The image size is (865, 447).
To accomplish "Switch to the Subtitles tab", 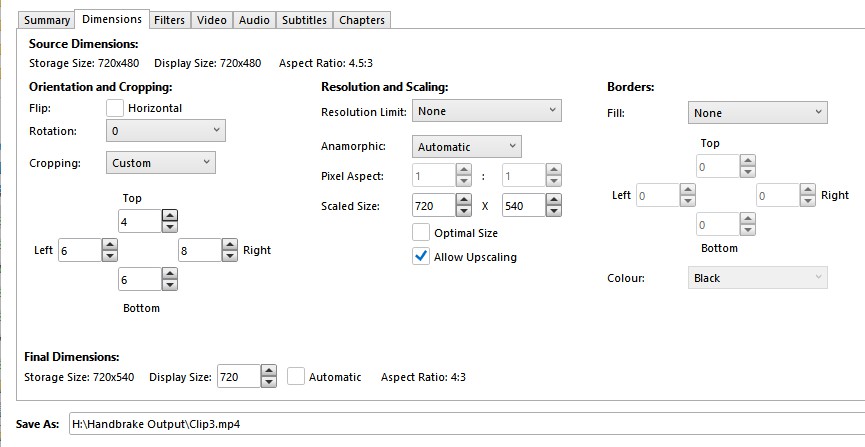I will [305, 20].
